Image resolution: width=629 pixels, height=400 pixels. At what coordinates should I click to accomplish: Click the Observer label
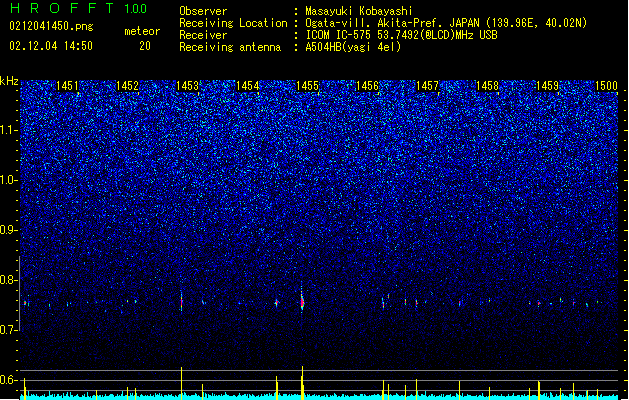203,11
